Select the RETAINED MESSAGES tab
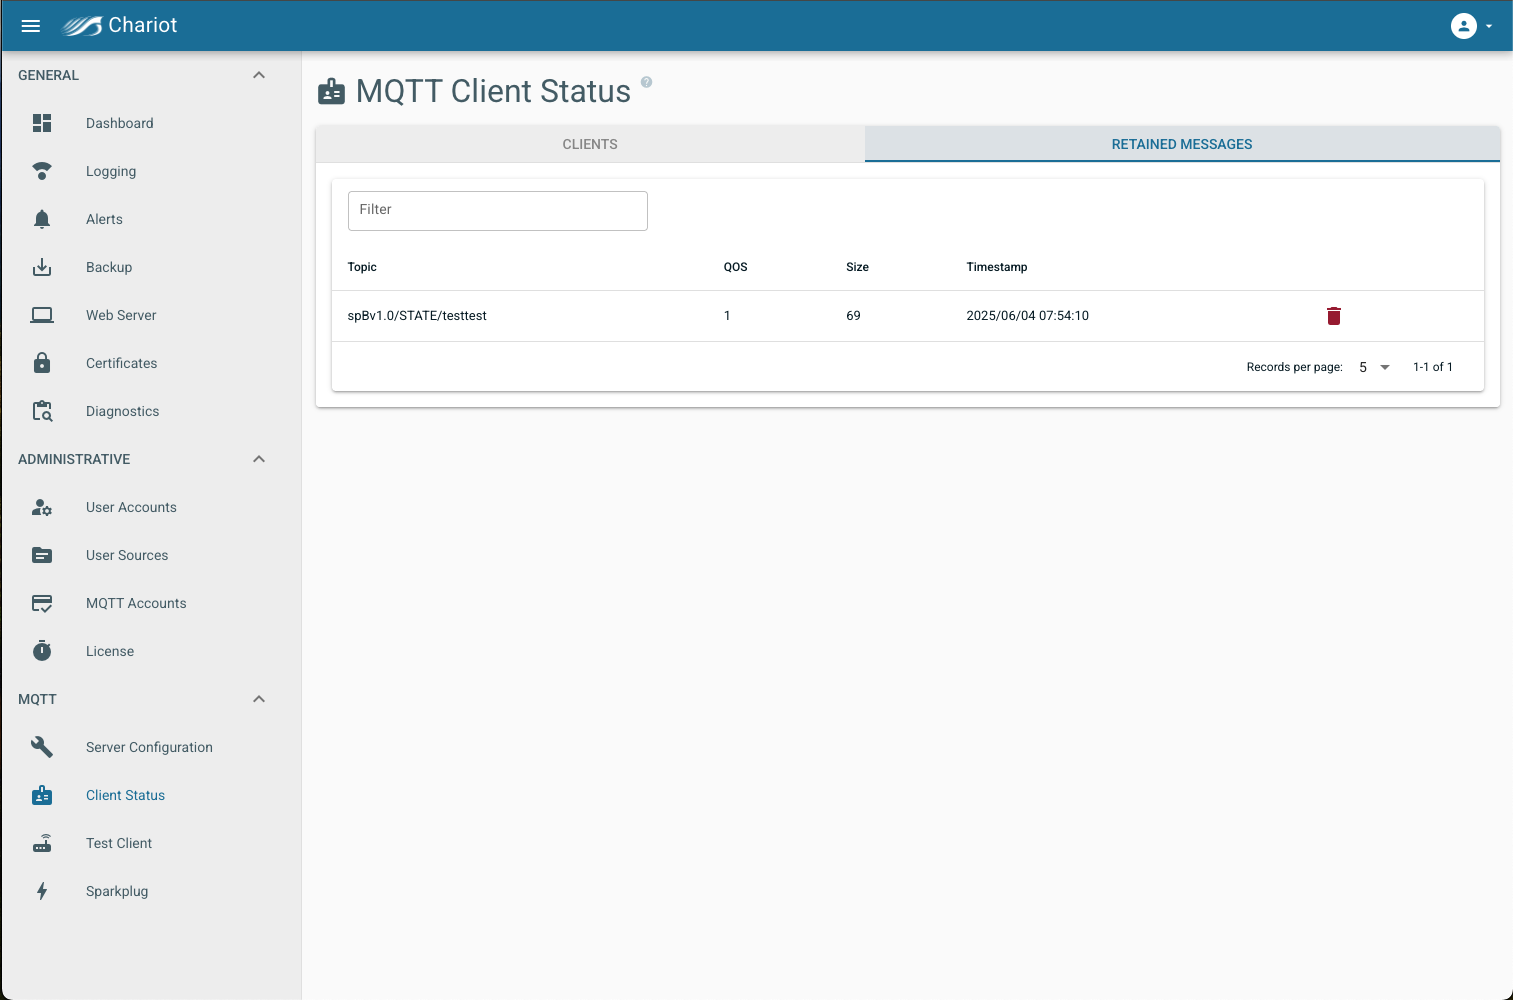 click(1182, 144)
